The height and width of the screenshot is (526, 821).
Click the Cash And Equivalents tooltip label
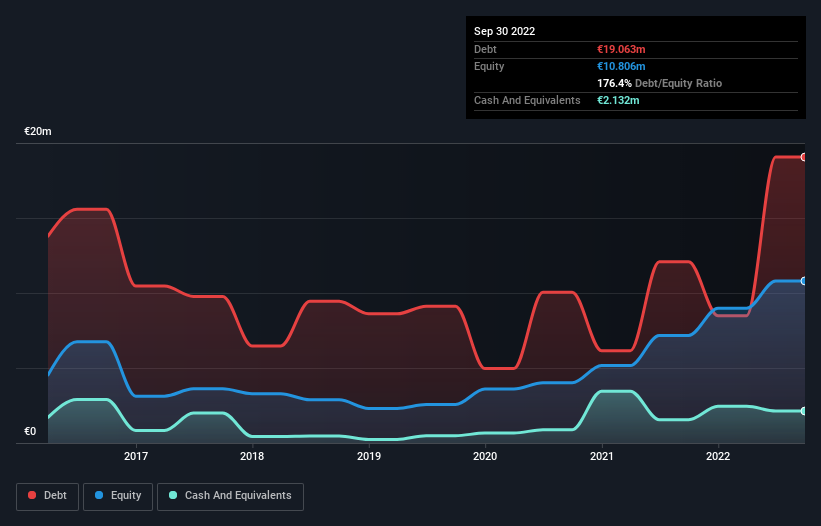point(527,100)
